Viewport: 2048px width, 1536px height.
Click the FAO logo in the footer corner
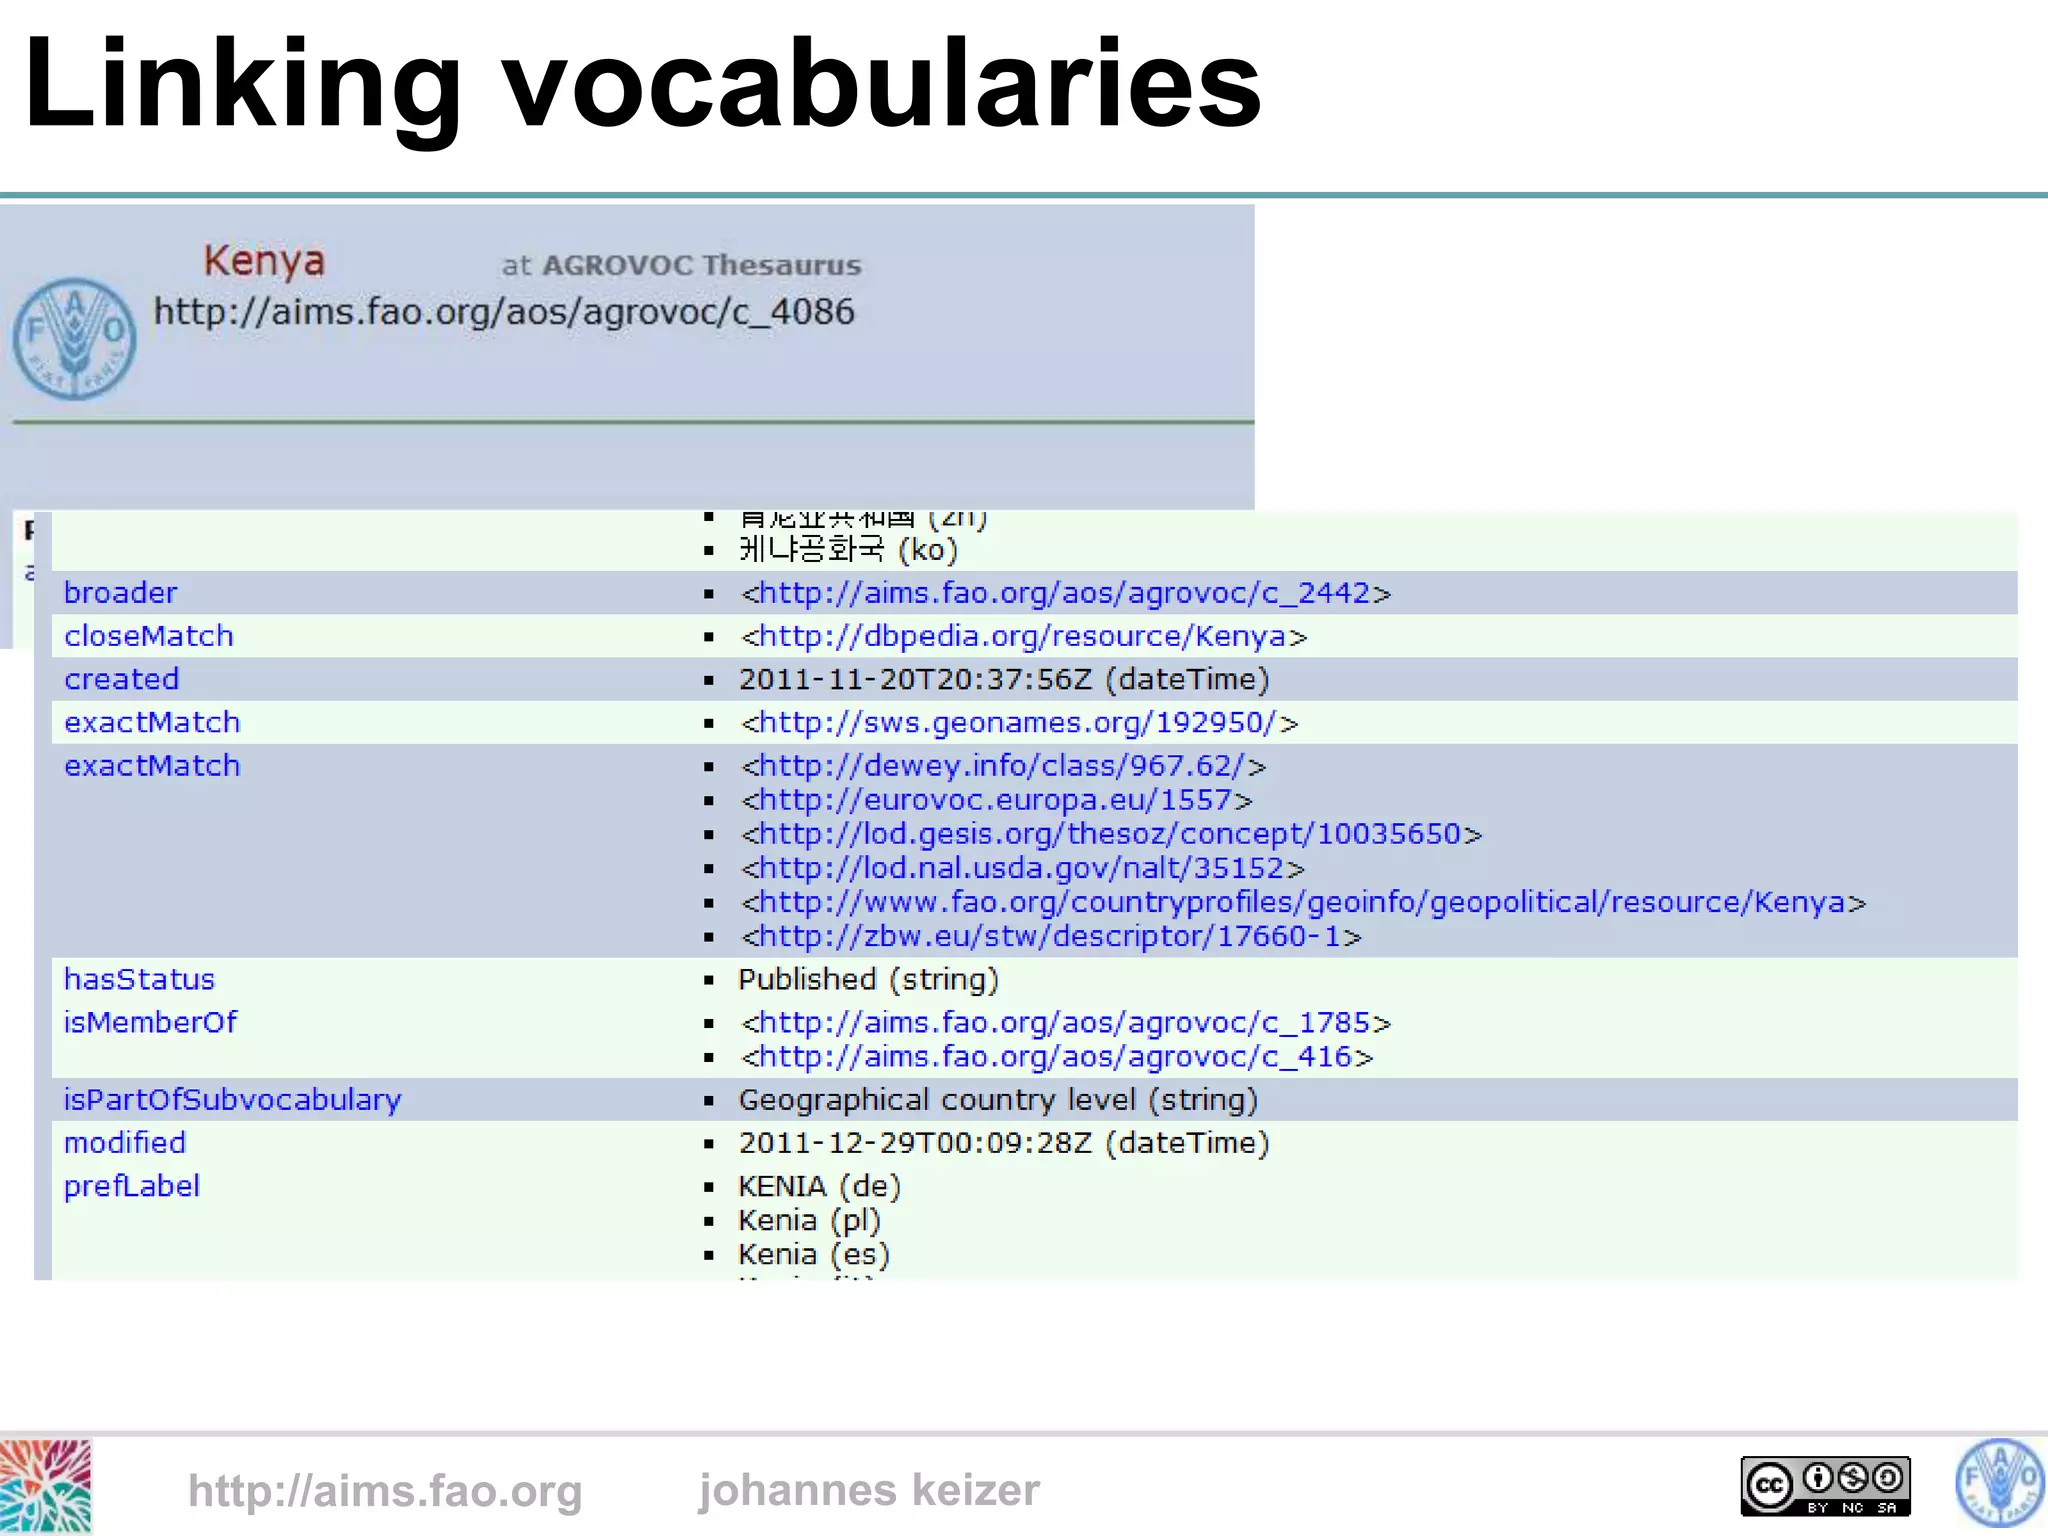(x=1999, y=1483)
